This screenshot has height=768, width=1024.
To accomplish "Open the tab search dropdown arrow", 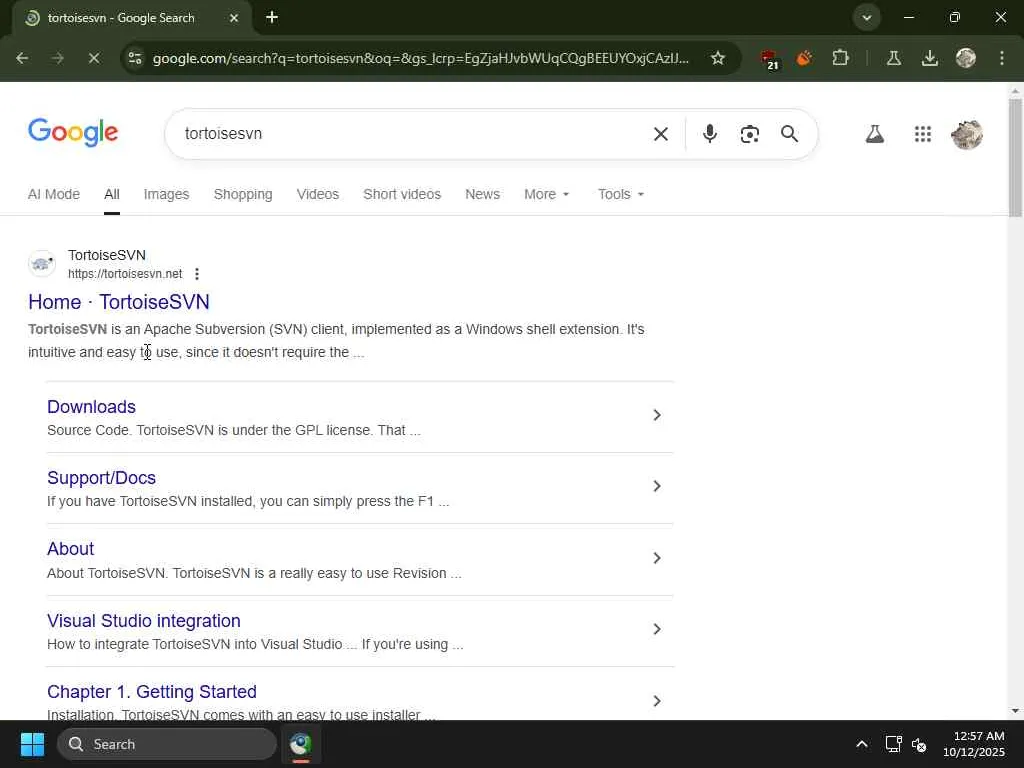I will (x=867, y=18).
